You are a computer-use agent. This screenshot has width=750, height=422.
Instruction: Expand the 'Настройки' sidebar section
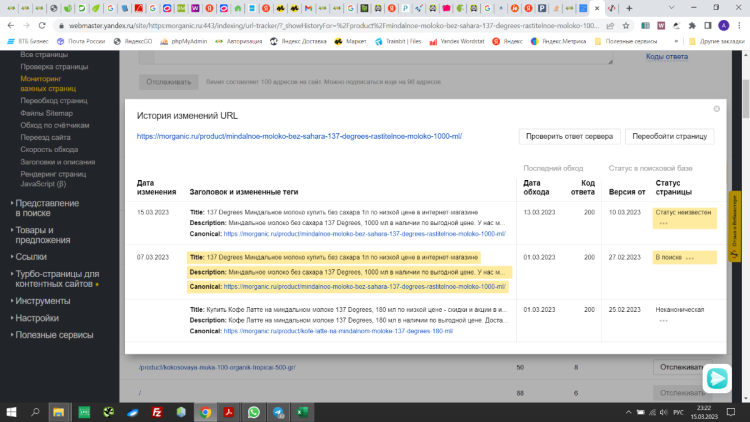[x=36, y=318]
